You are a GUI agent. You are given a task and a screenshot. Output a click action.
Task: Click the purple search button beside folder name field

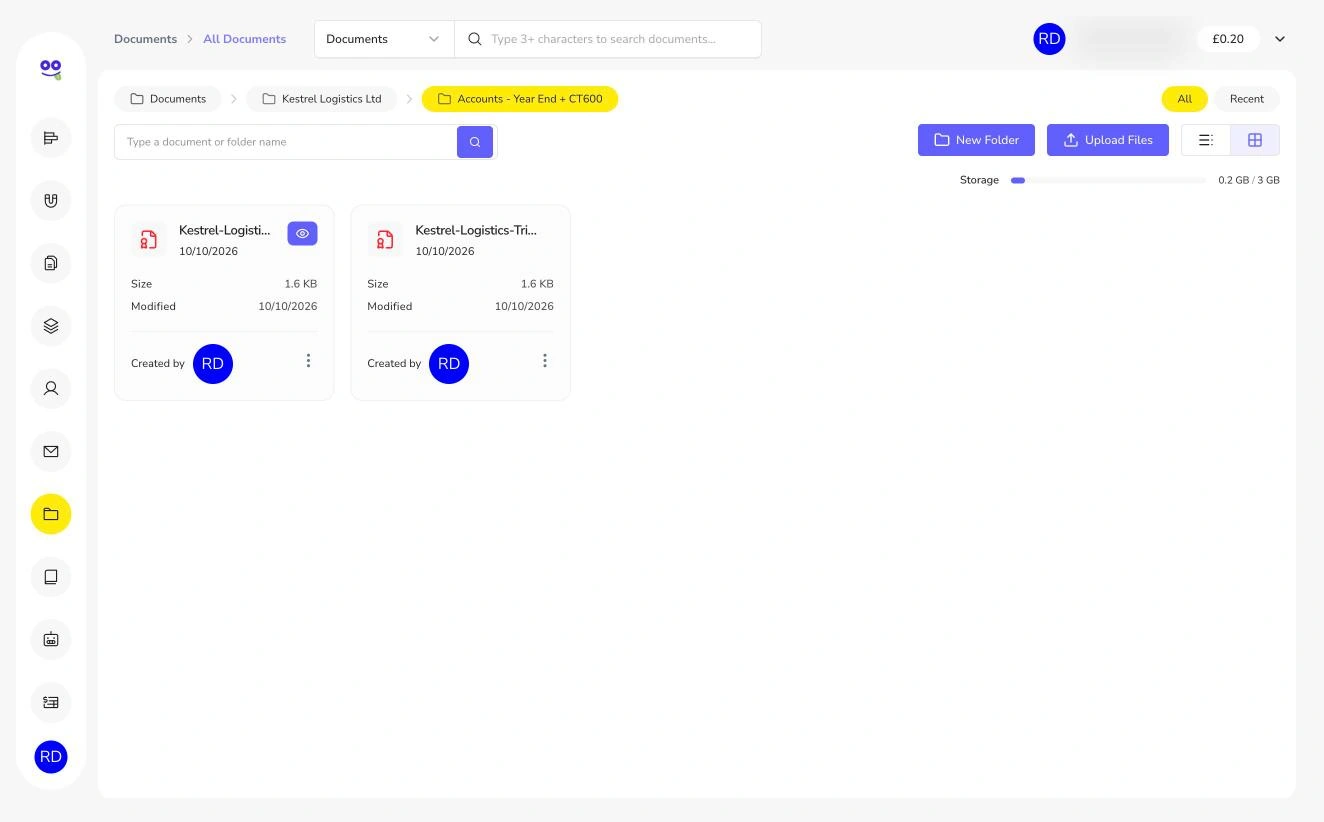pos(475,142)
